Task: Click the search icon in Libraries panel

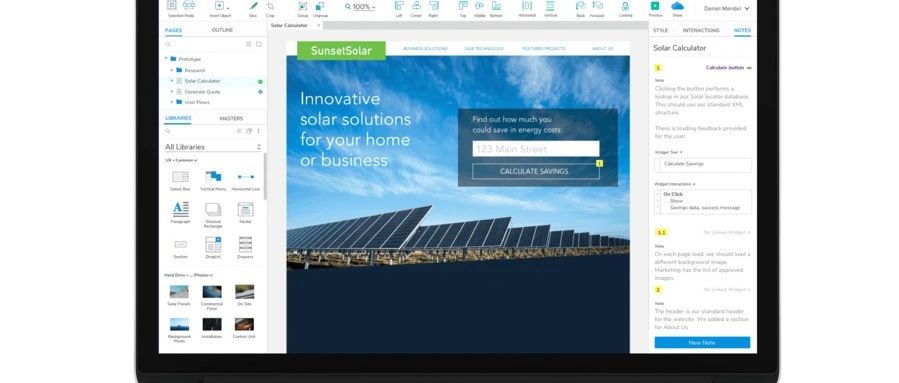Action: 168,131
